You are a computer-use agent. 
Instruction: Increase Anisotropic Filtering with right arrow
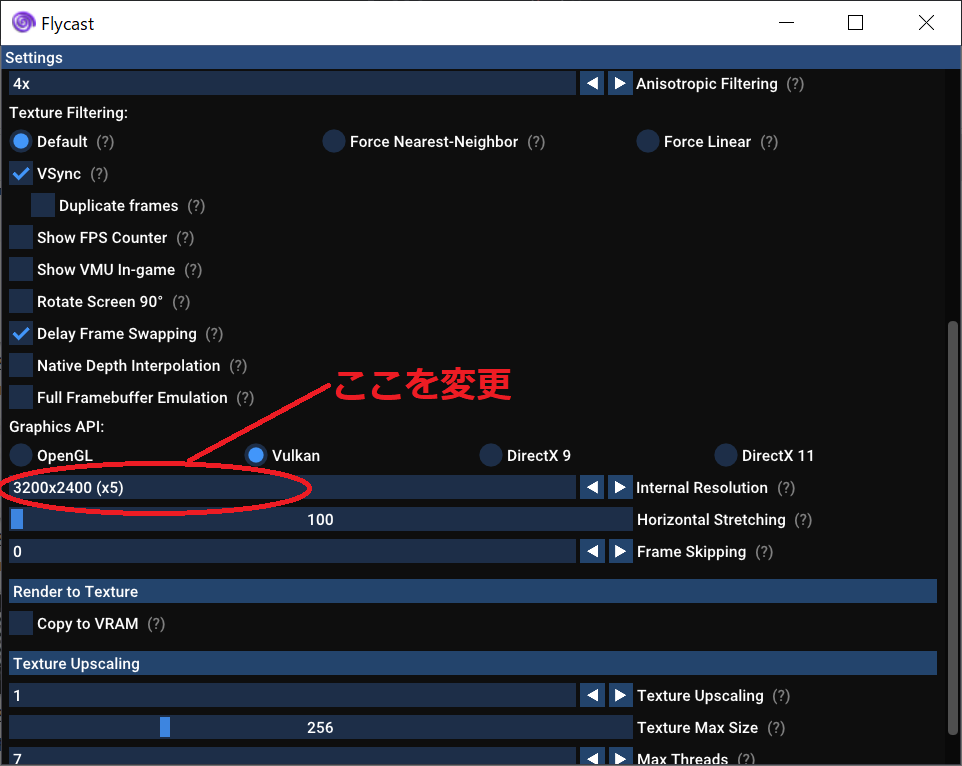click(620, 83)
